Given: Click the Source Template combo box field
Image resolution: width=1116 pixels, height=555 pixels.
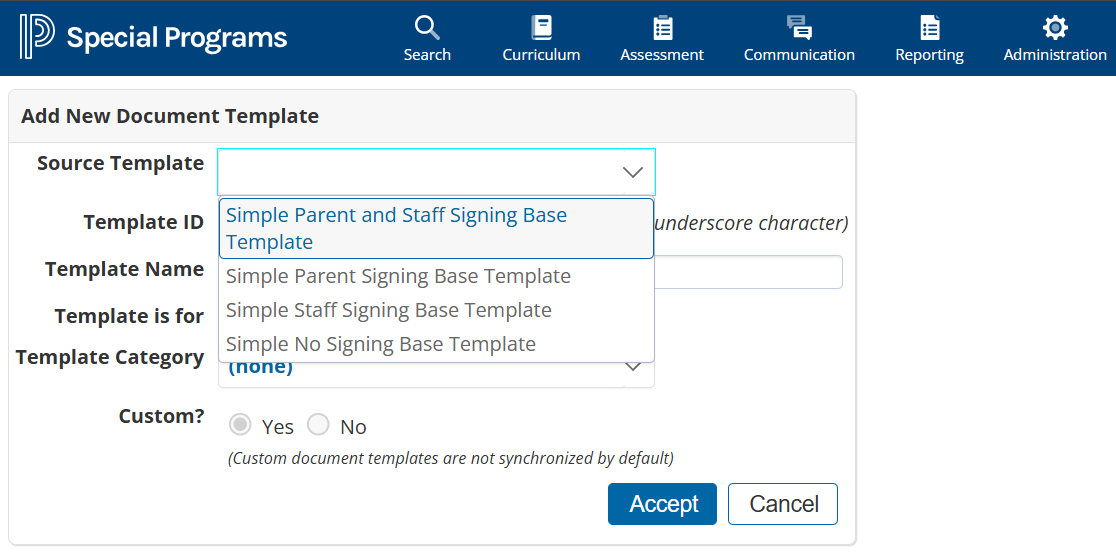Looking at the screenshot, I should point(420,172).
